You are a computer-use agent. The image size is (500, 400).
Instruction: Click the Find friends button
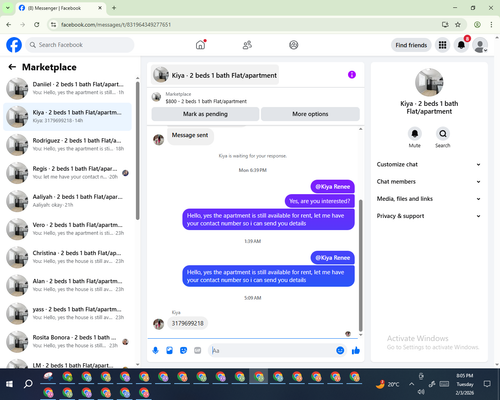point(411,45)
